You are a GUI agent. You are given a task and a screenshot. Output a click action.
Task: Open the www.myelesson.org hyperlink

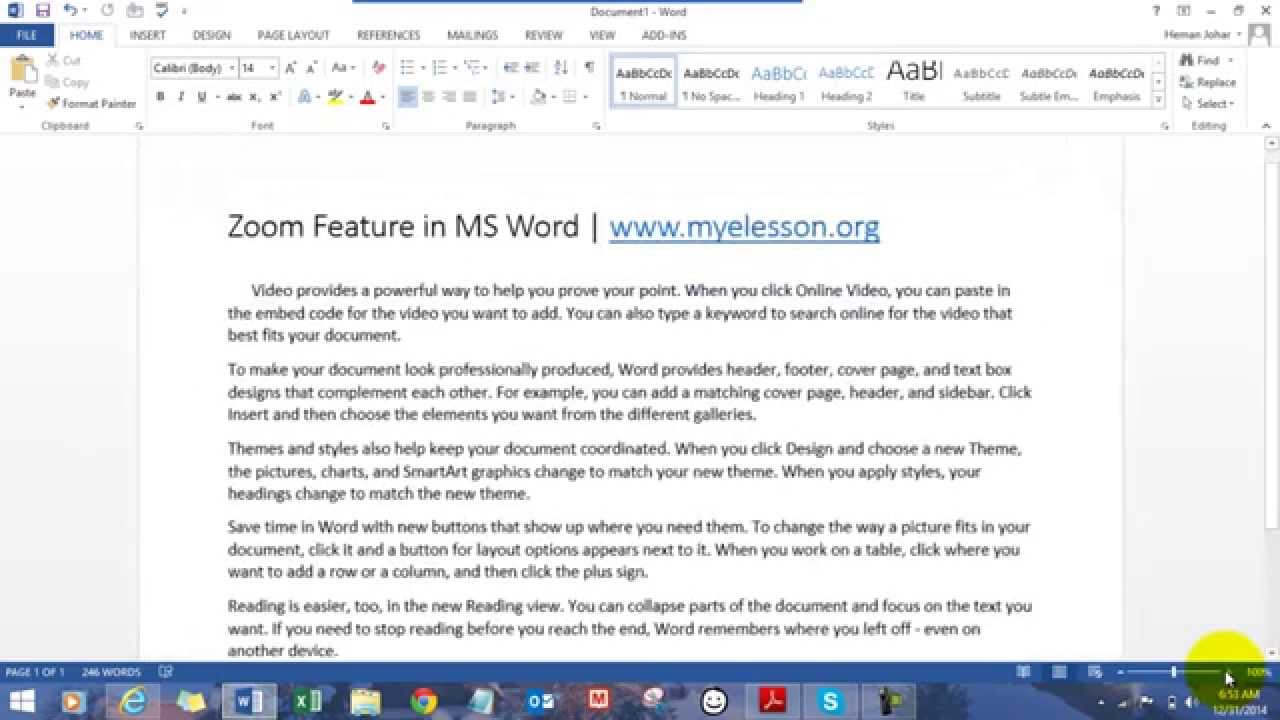pyautogui.click(x=744, y=227)
